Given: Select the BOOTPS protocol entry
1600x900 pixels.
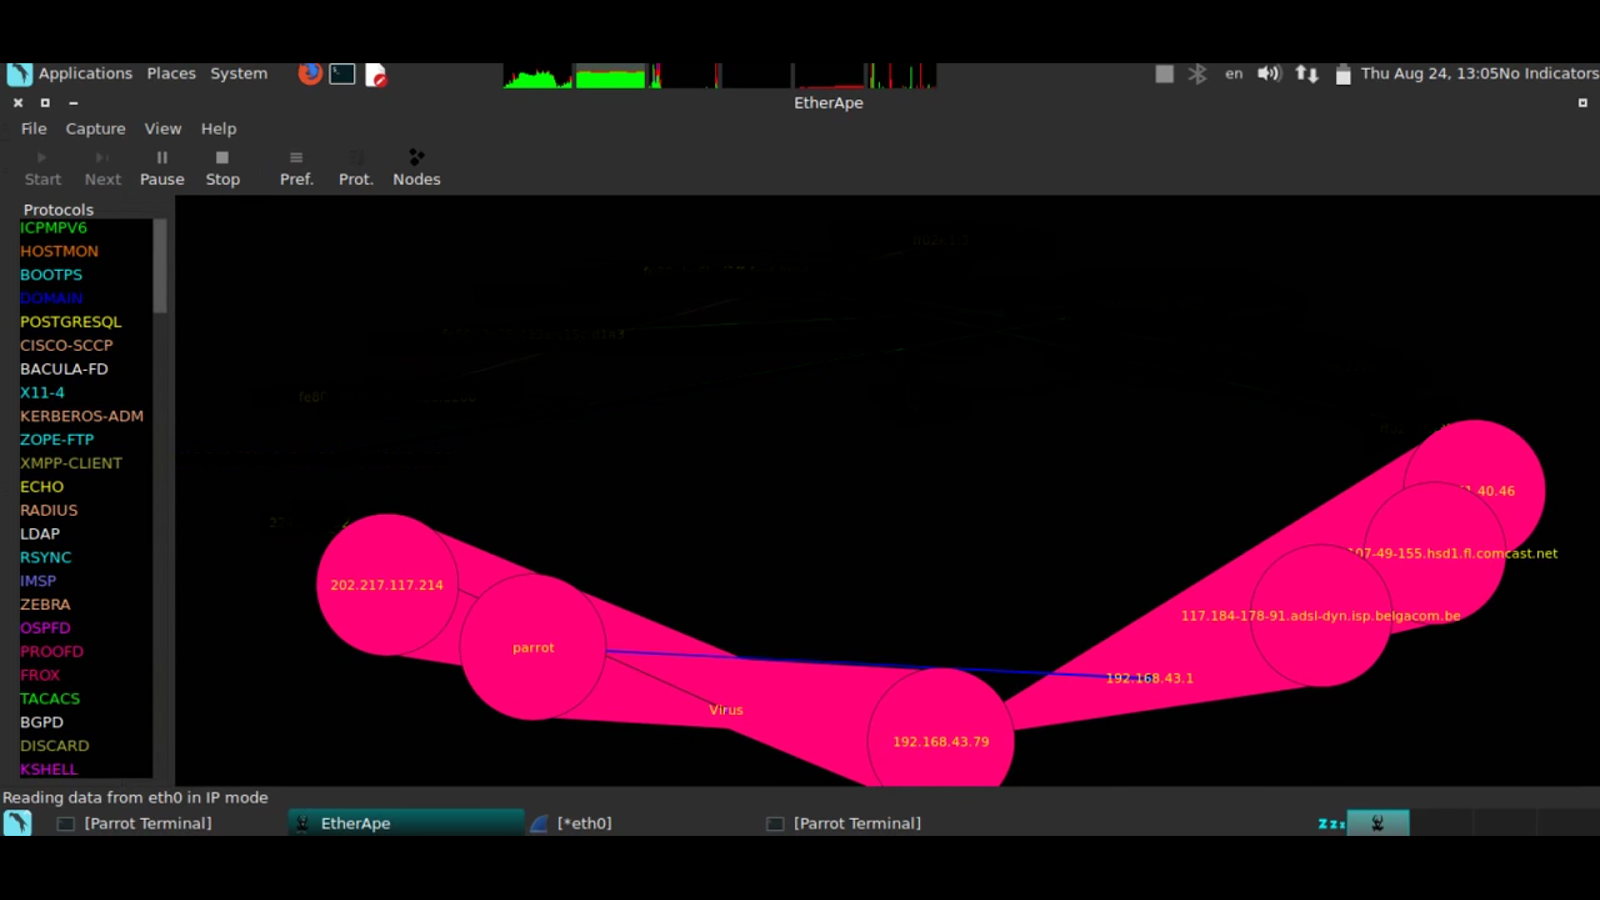Looking at the screenshot, I should click(x=51, y=274).
